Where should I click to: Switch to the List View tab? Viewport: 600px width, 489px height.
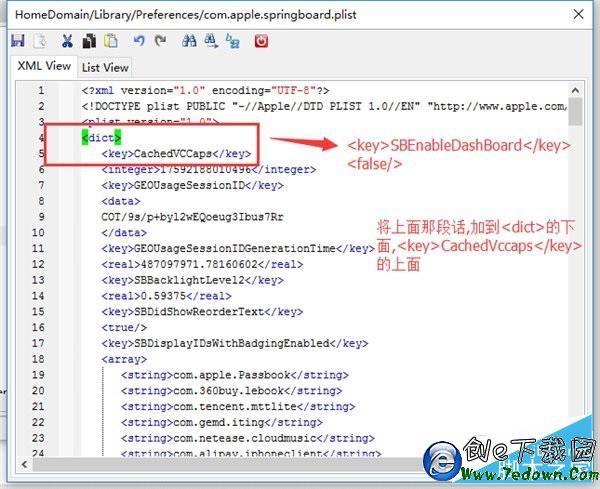(105, 67)
